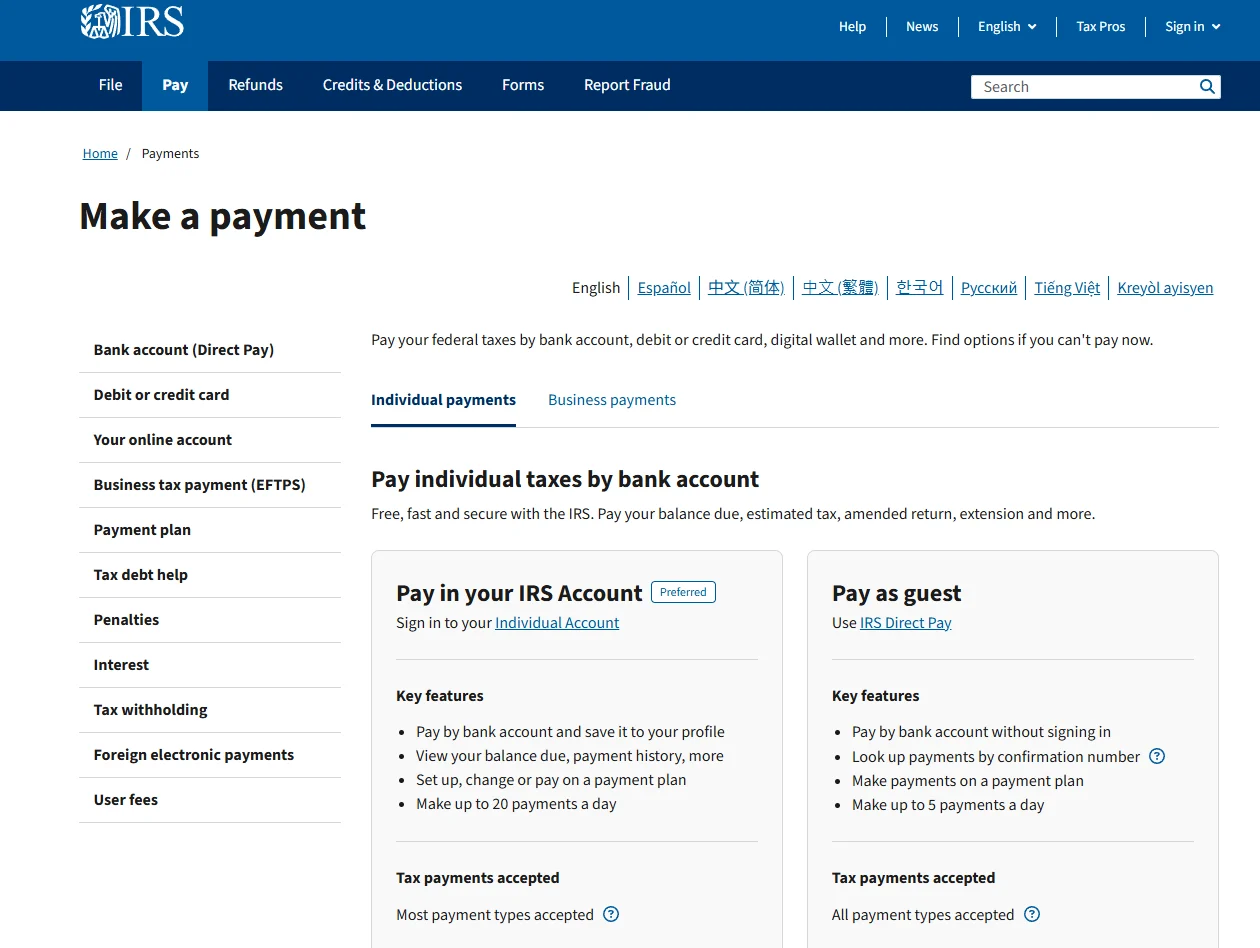The width and height of the screenshot is (1260, 948).
Task: Open Tax debt help sidebar link
Action: (x=210, y=575)
